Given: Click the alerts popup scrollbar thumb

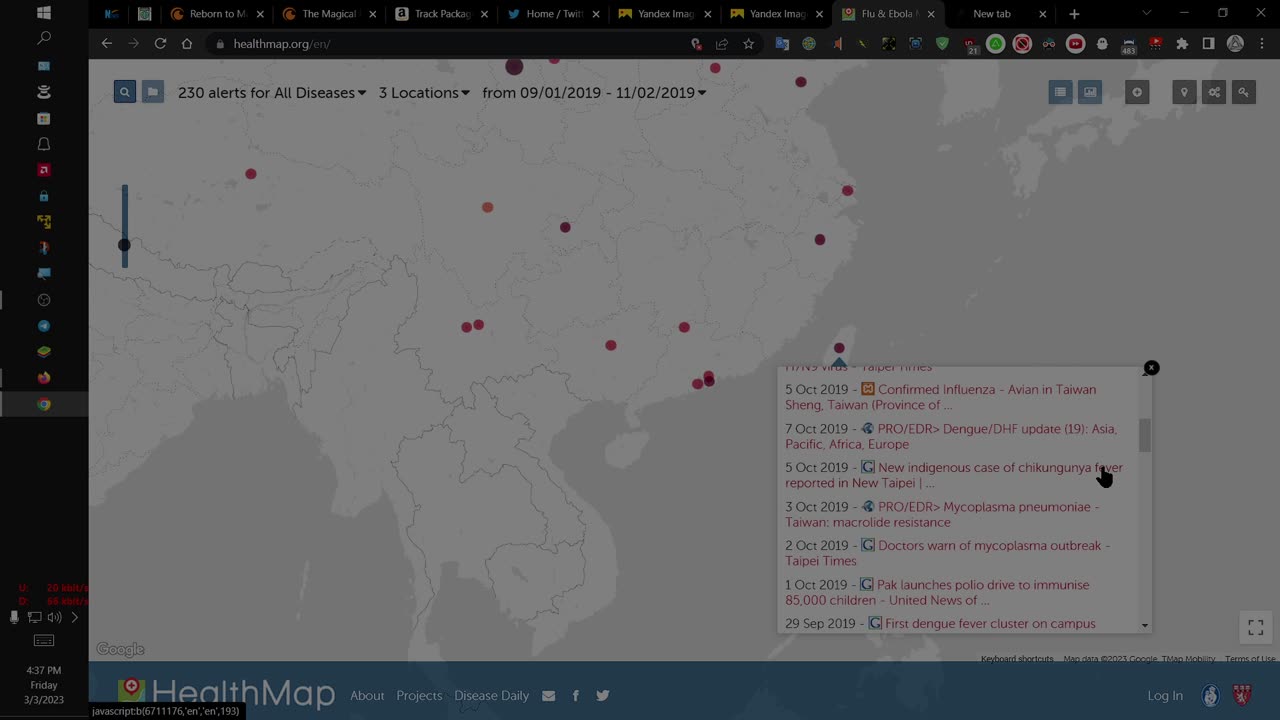Looking at the screenshot, I should [x=1145, y=435].
